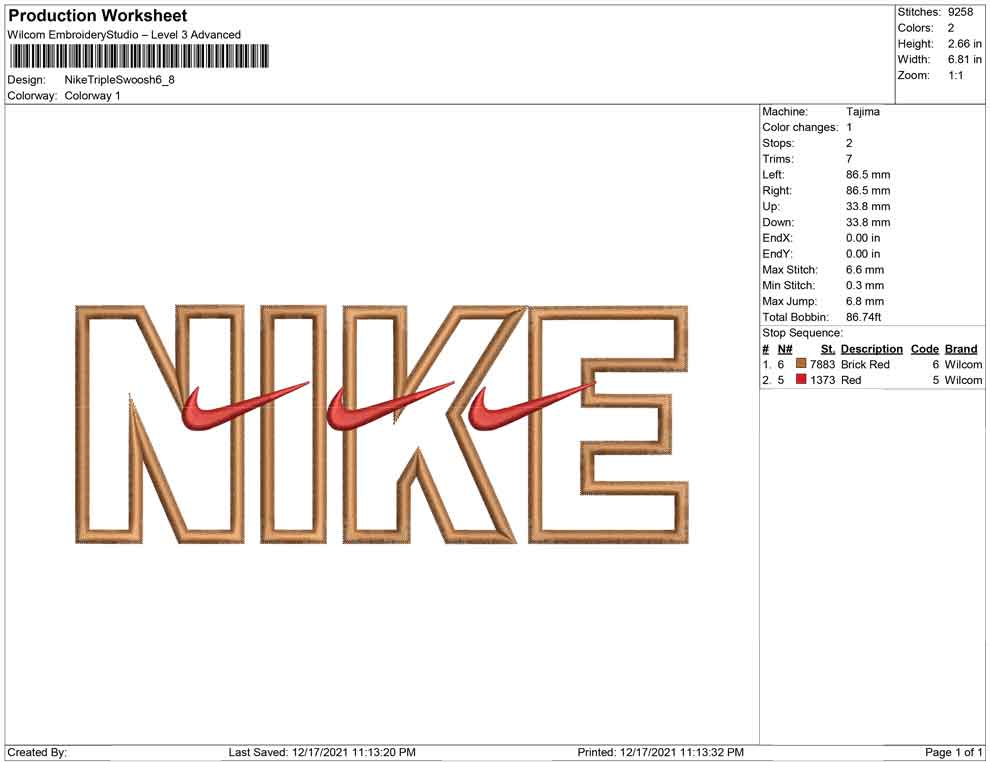This screenshot has height=762, width=990.
Task: Click the Code column header
Action: tap(924, 349)
